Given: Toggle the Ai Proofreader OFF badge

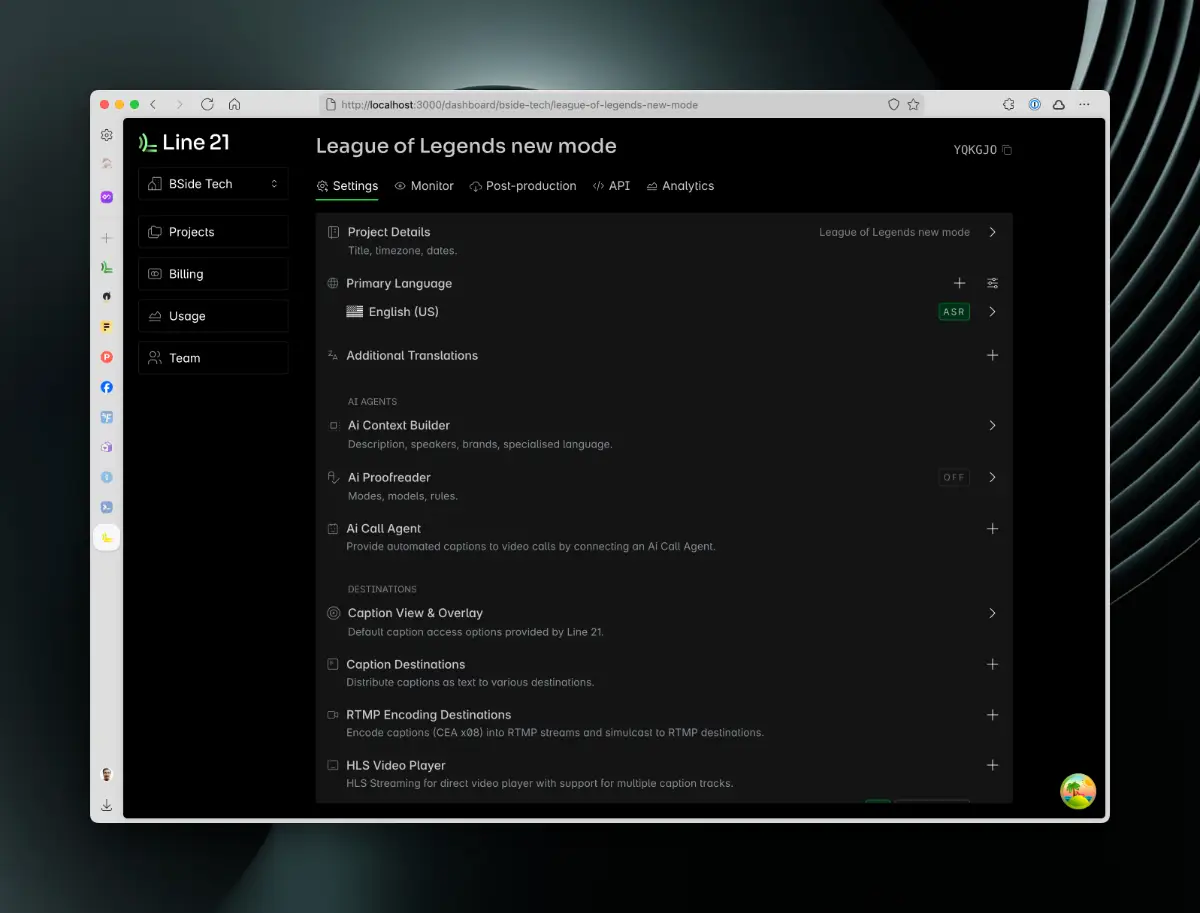Looking at the screenshot, I should tap(954, 477).
